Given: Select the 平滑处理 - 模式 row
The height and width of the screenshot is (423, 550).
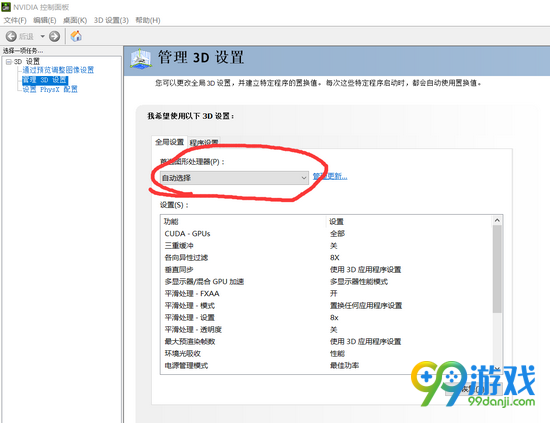Looking at the screenshot, I should coord(326,306).
